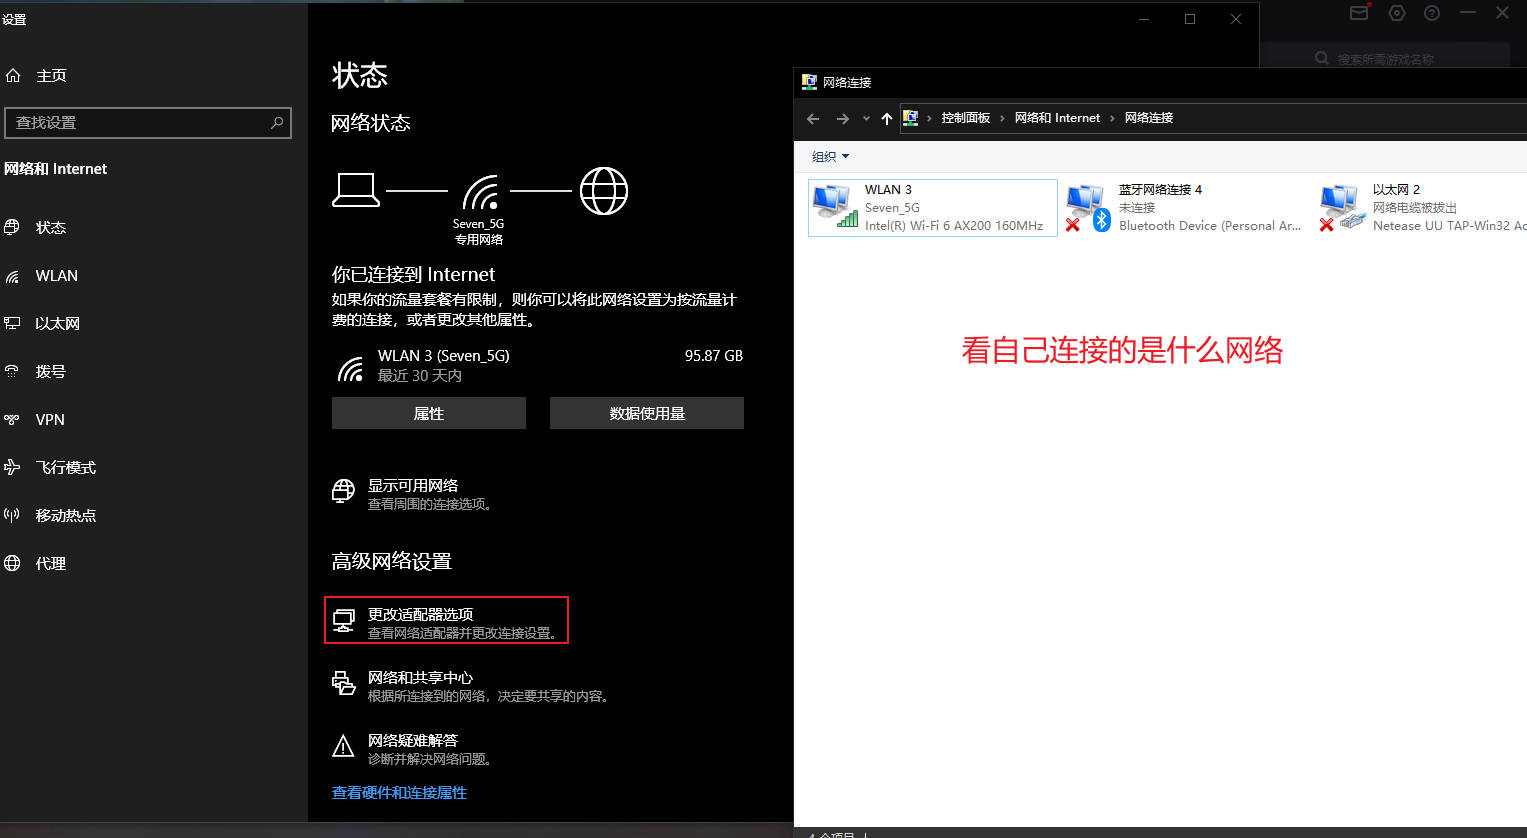
Task: Click the VPN icon in sidebar
Action: (x=12, y=419)
